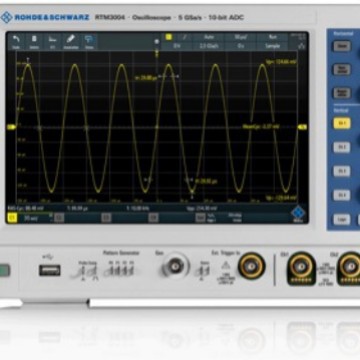Open the network status icon
Image resolution: width=360 pixels, height=360 pixels.
coord(302,46)
